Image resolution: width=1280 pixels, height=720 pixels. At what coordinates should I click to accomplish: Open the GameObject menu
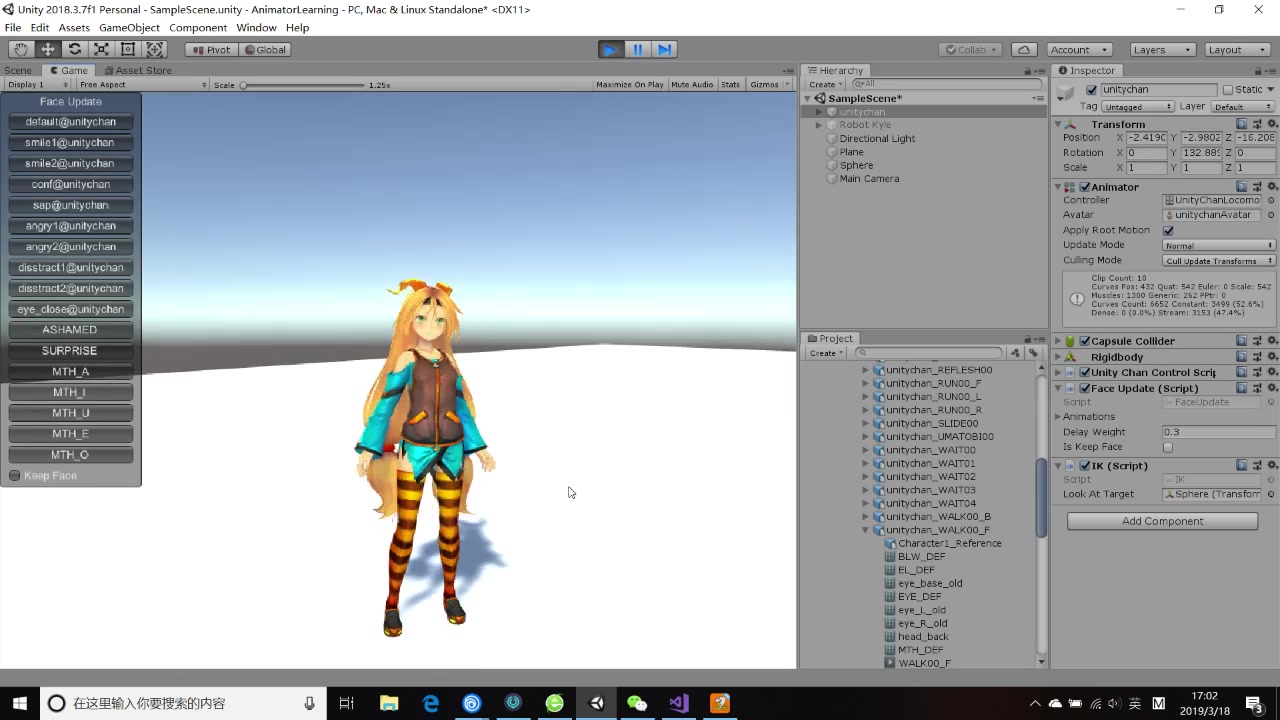click(129, 27)
